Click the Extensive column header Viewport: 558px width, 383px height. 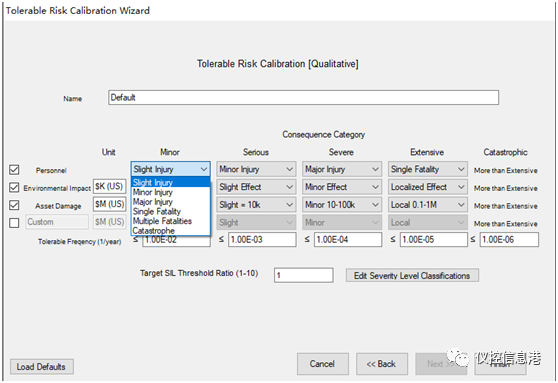(427, 152)
